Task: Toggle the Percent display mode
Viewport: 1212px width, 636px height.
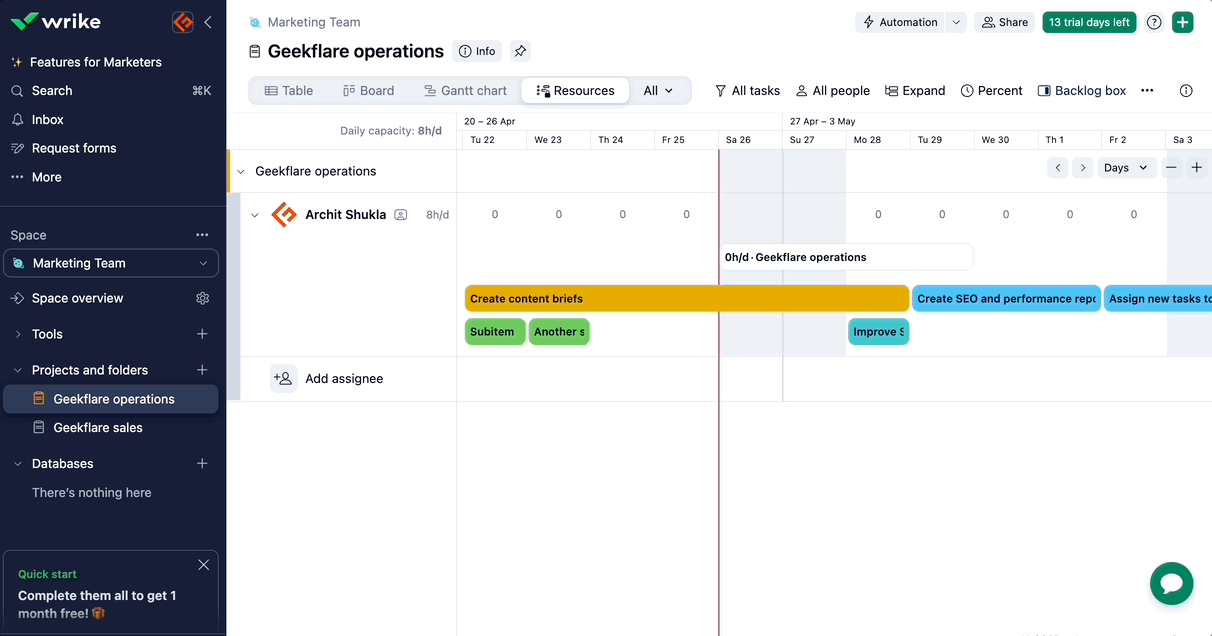Action: 991,91
